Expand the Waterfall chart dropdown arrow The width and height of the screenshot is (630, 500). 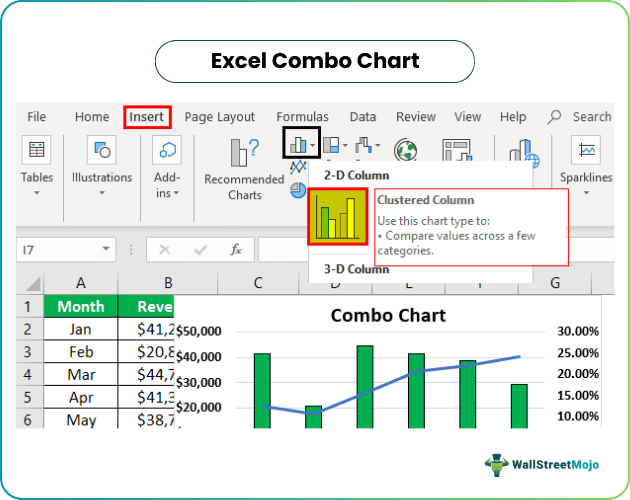(x=377, y=145)
